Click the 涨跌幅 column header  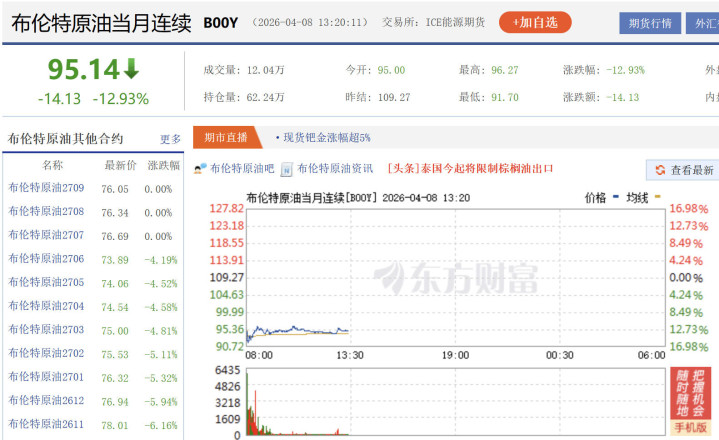tap(164, 165)
